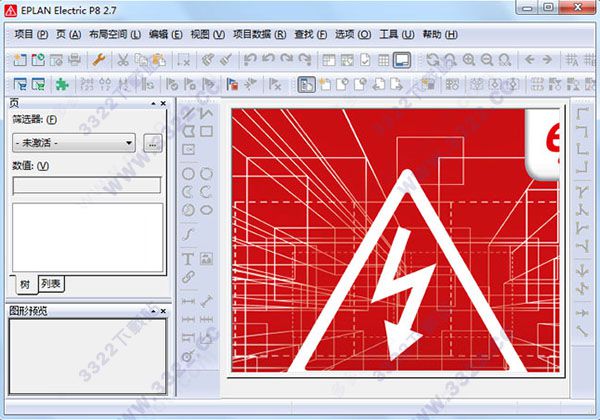Open the 编辑(E) menu
This screenshot has width=600, height=420.
point(165,34)
